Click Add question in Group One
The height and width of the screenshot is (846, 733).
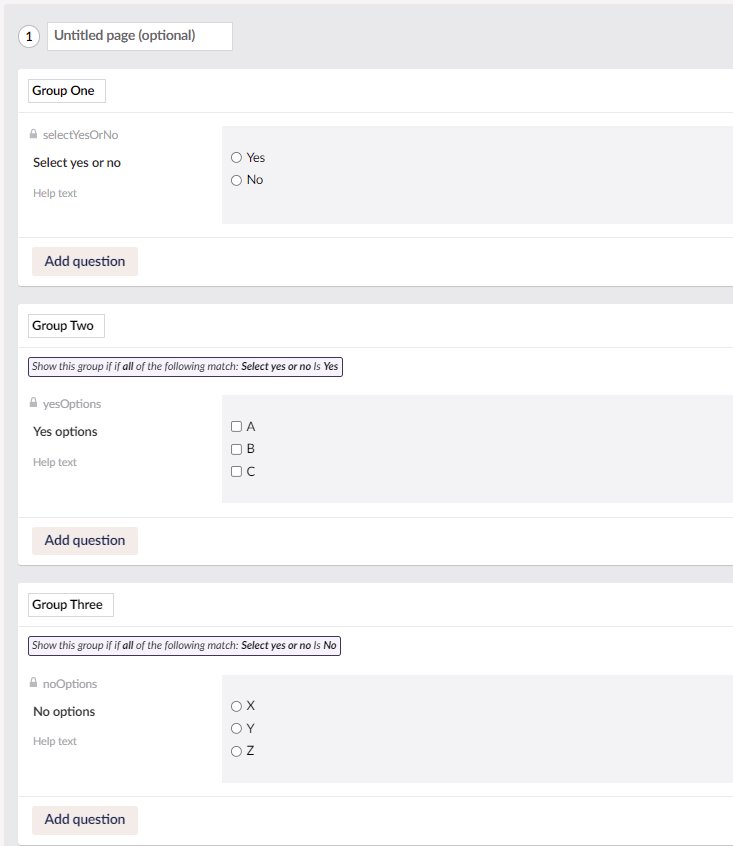click(x=84, y=261)
